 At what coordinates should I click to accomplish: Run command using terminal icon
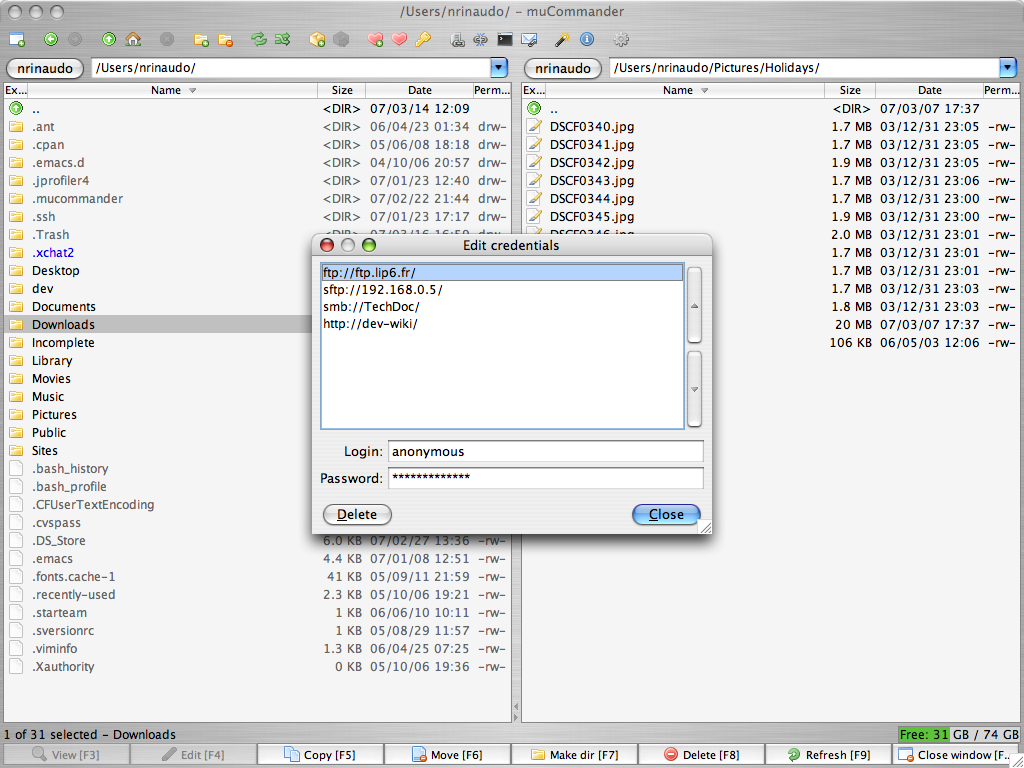coord(505,40)
